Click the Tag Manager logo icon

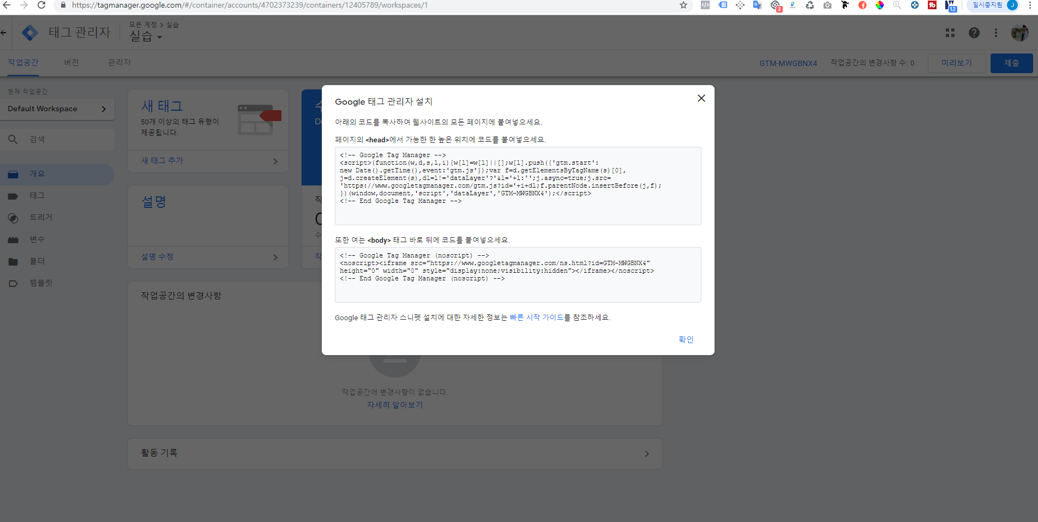(x=30, y=32)
